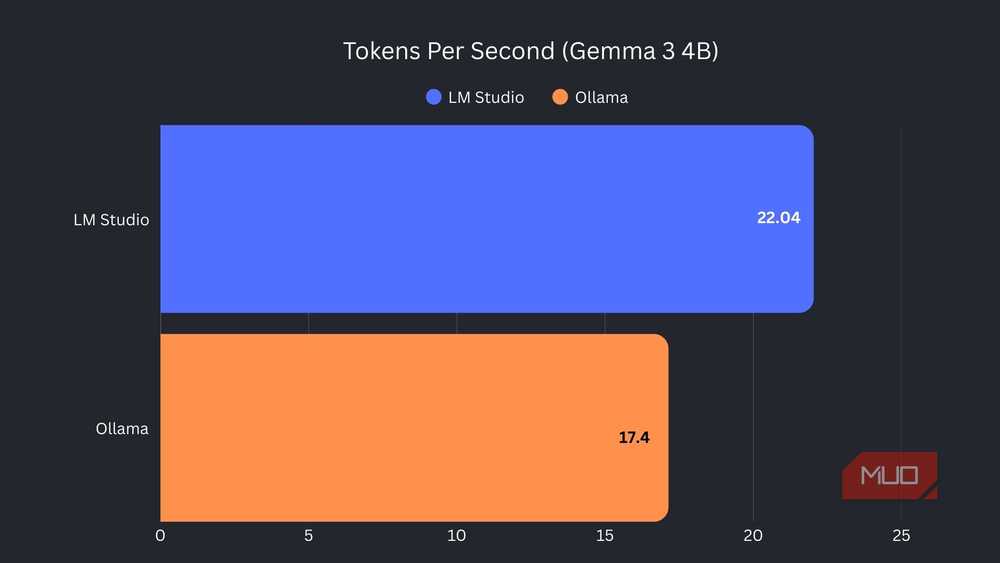Click the blue LM Studio legend dot
Screen dimensions: 1000x563
click(434, 97)
